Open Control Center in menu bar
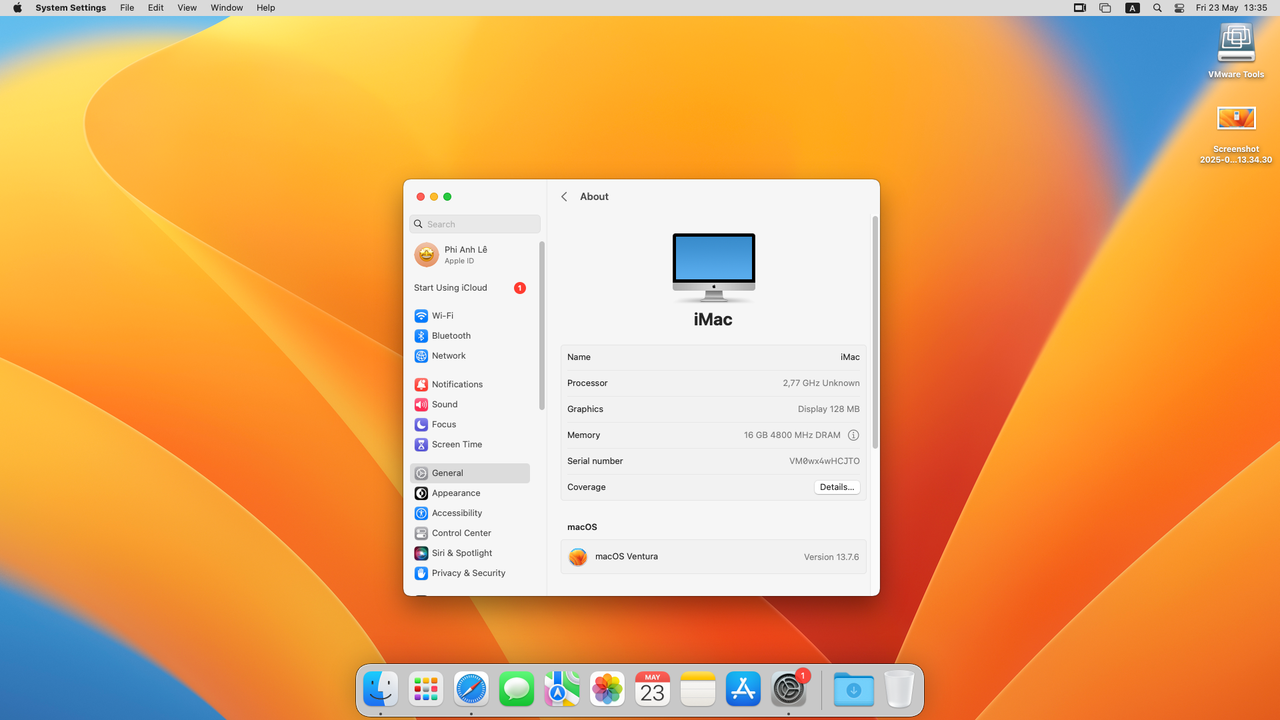The image size is (1280, 720). coord(1179,8)
